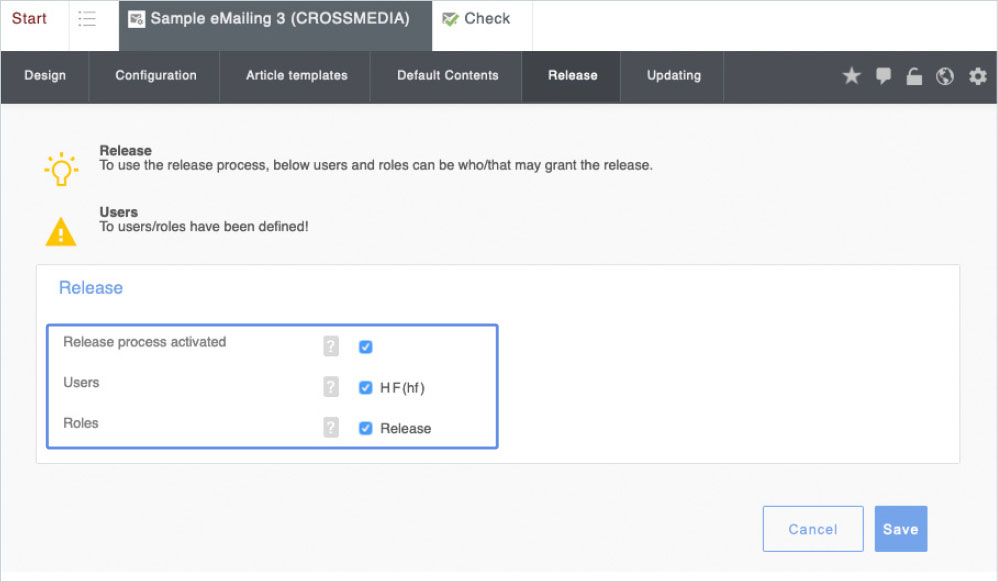This screenshot has width=998, height=582.
Task: Click help icon beside Users
Action: [x=331, y=387]
